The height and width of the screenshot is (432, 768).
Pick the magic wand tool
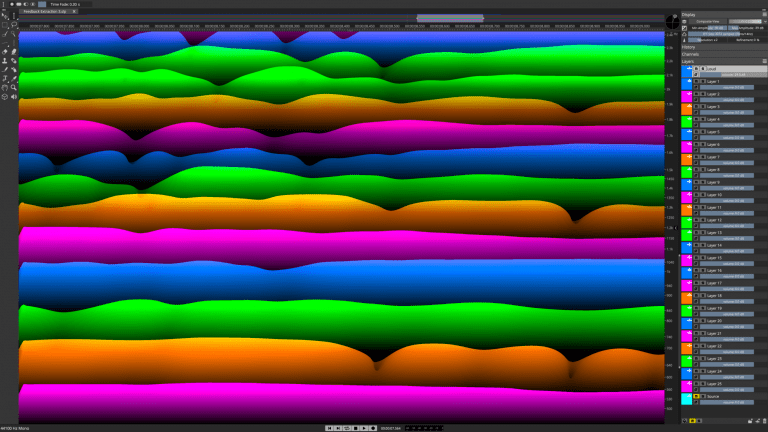tap(14, 34)
